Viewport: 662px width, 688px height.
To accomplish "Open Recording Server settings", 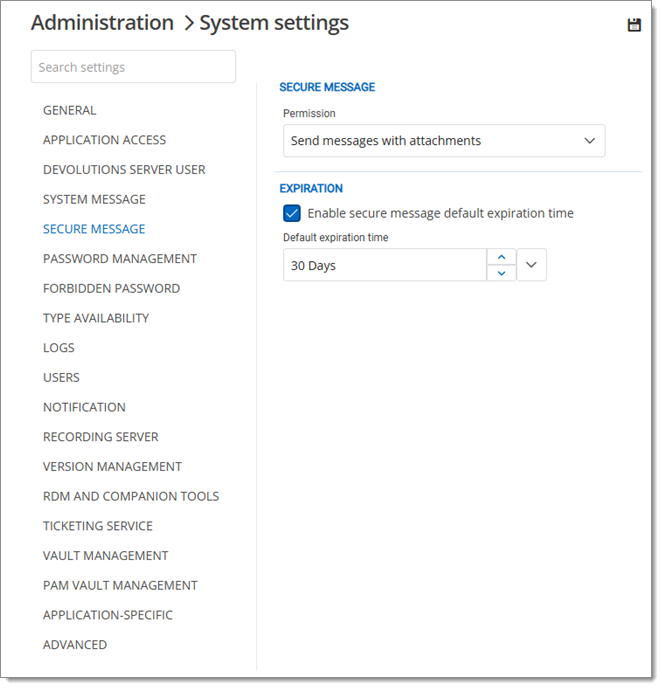I will [101, 437].
